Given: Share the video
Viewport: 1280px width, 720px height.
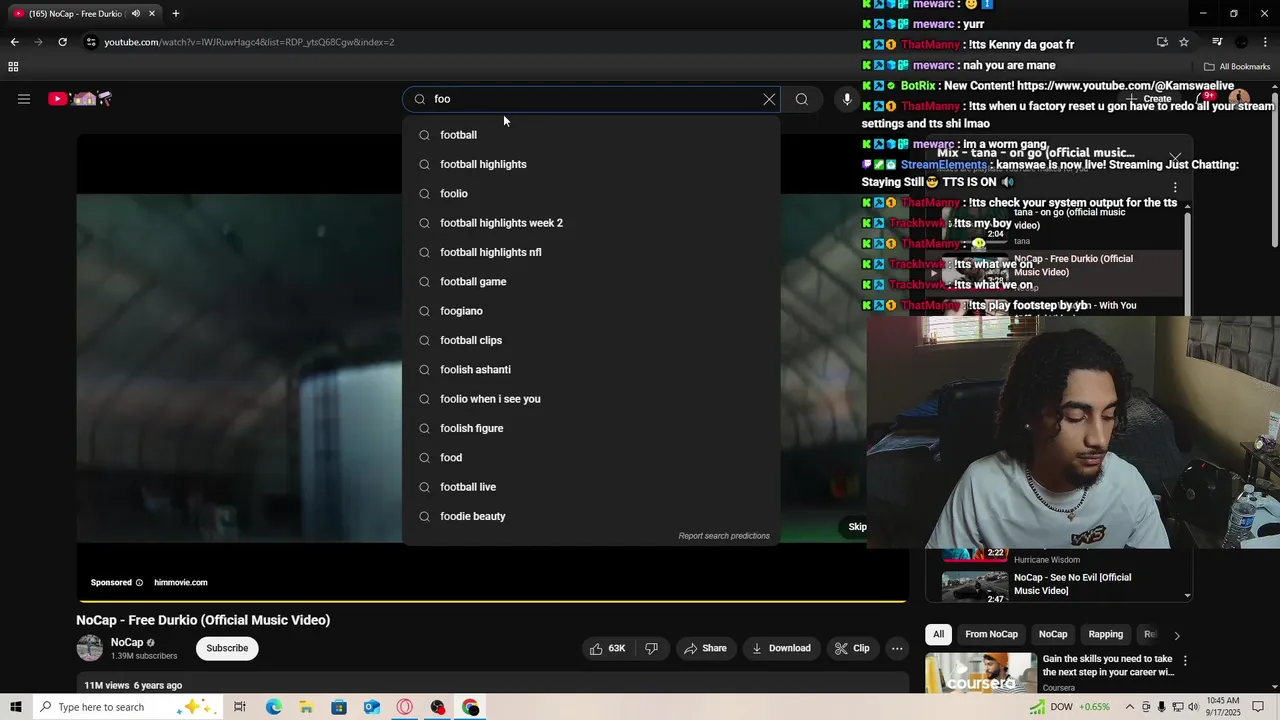Looking at the screenshot, I should [705, 649].
